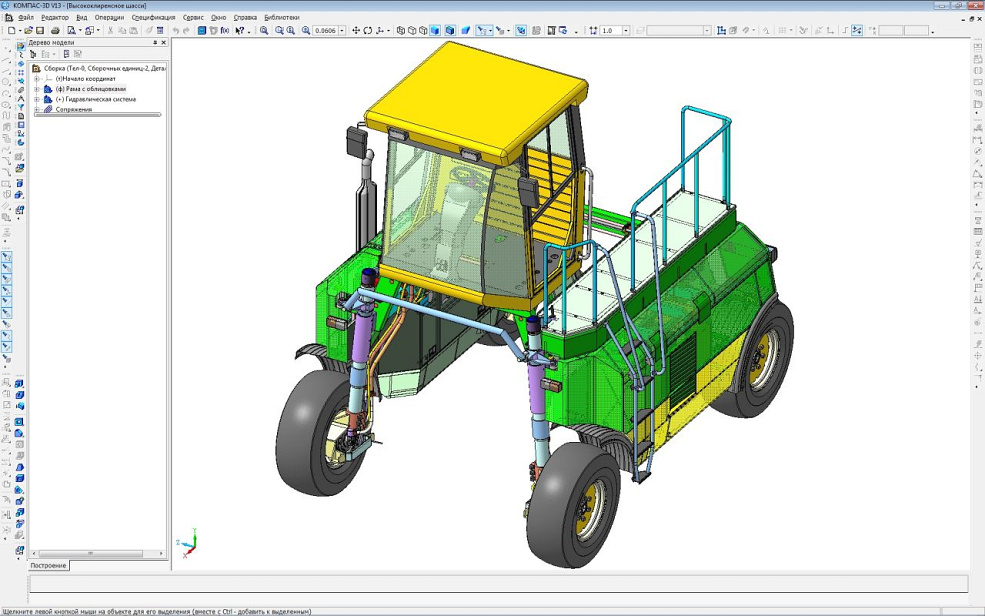Click the Open file folder icon
The height and width of the screenshot is (616, 985).
[x=28, y=31]
